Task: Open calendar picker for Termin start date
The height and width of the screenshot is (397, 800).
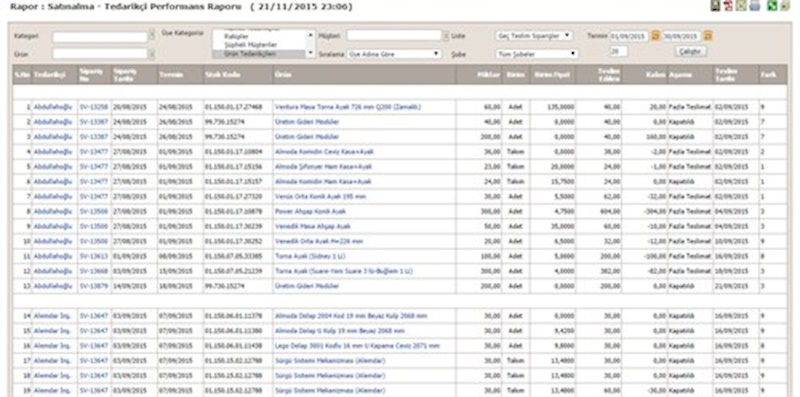Action: (x=656, y=36)
